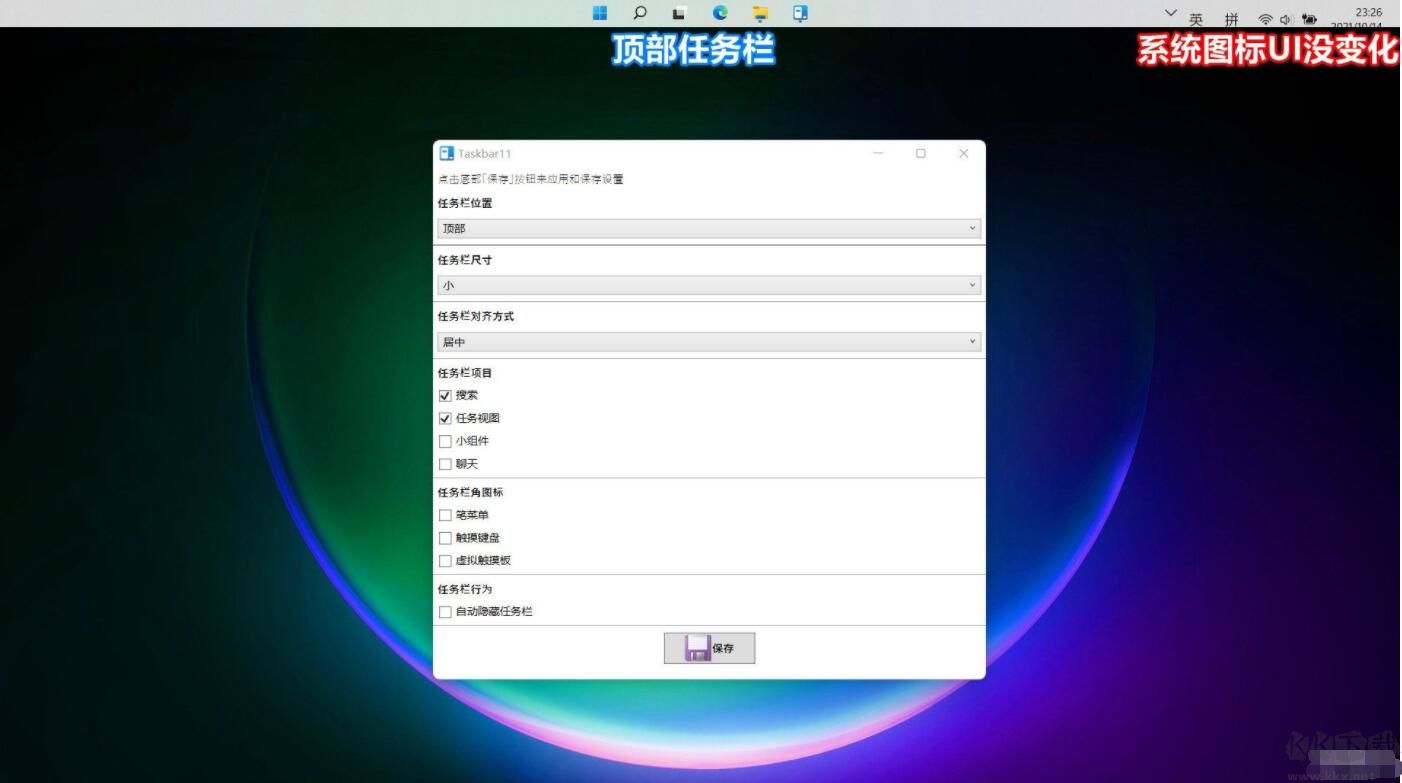Click the Taskbar11 window title text
This screenshot has height=783, width=1402.
[485, 154]
